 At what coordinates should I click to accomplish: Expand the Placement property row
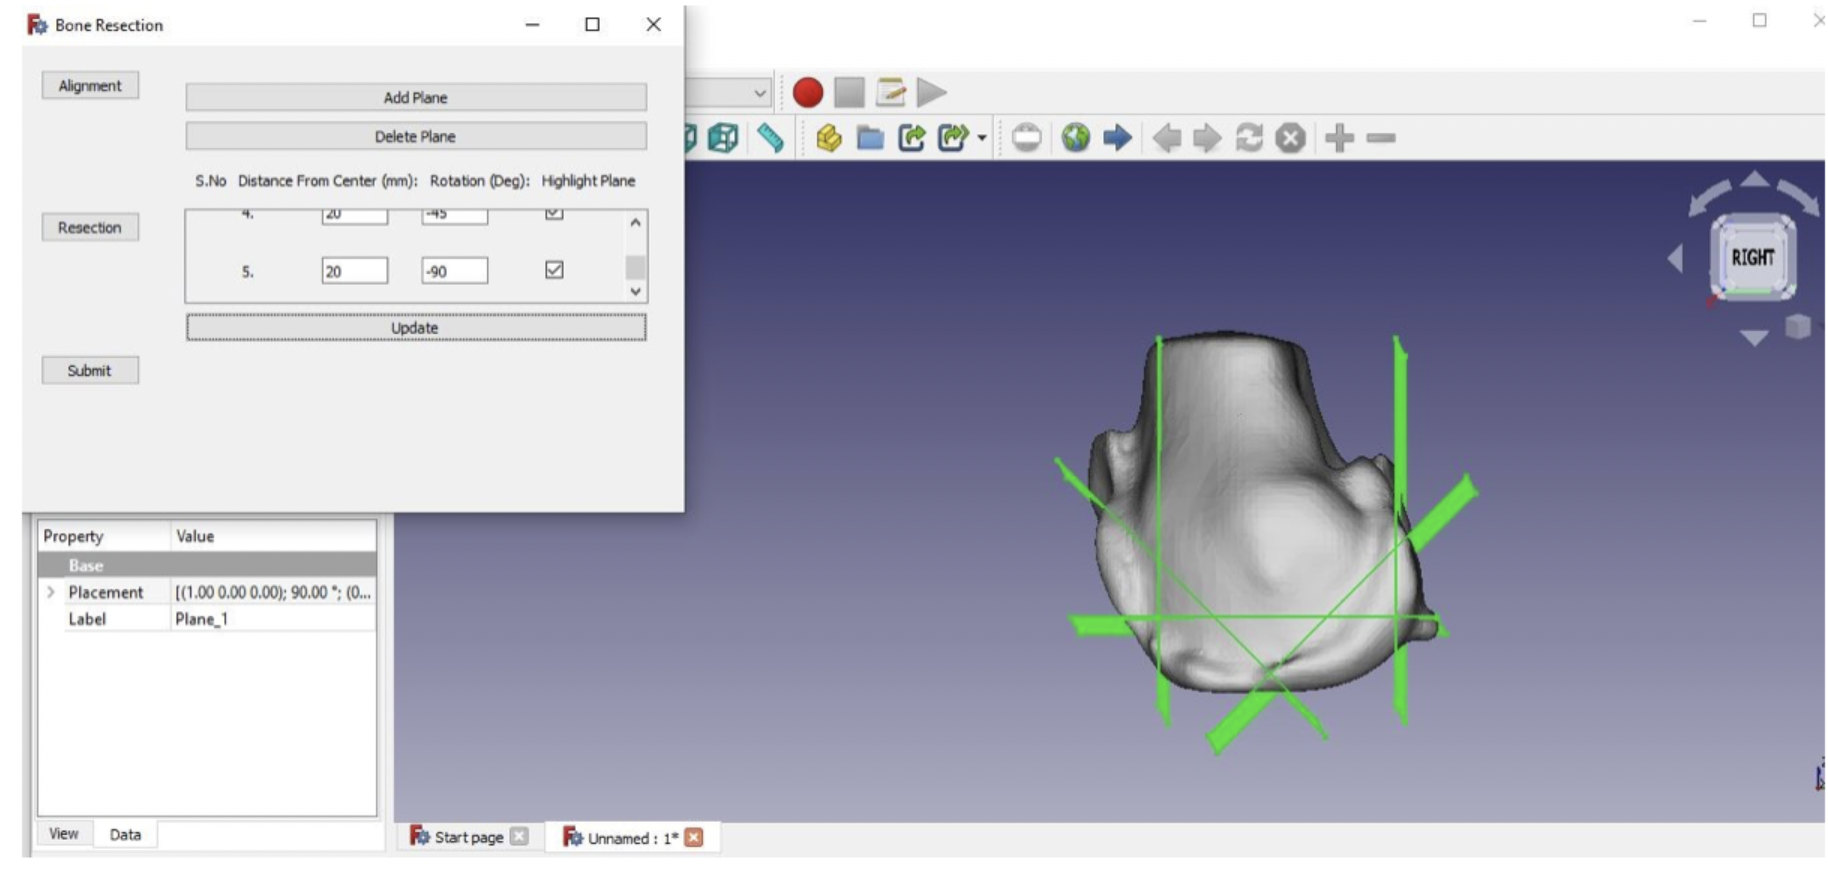(51, 592)
